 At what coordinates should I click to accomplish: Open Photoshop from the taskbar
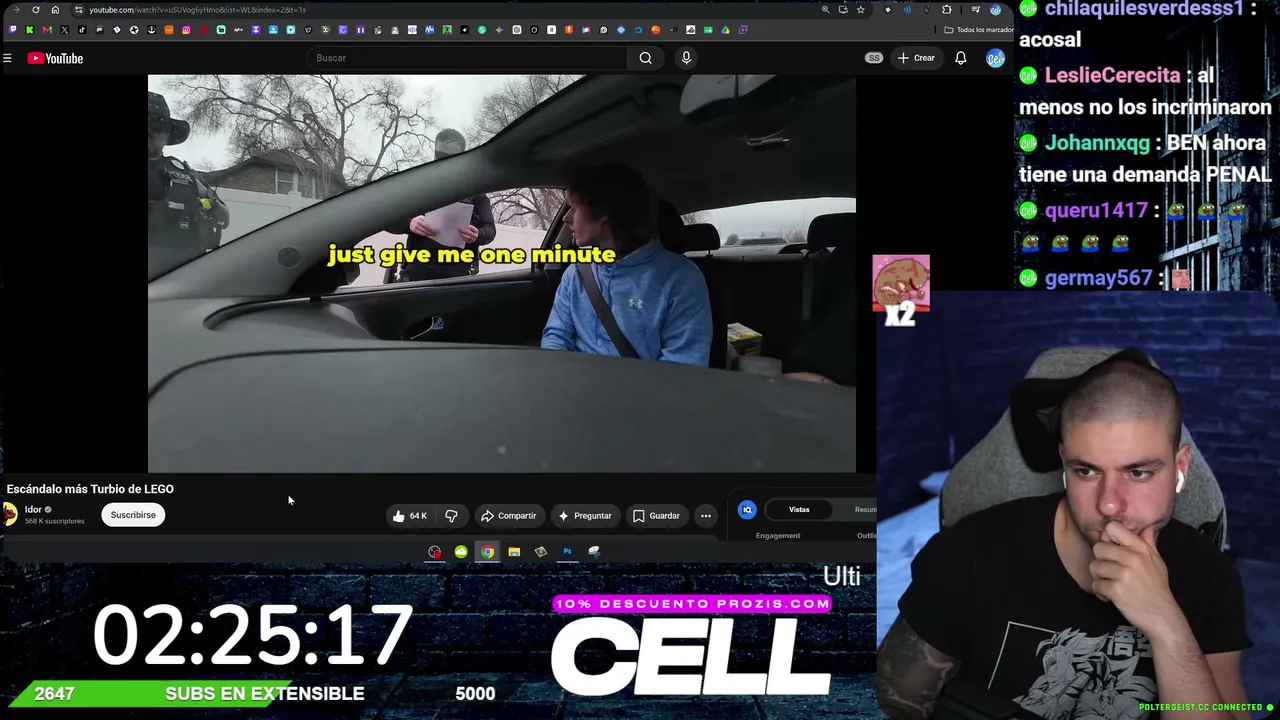coord(567,552)
